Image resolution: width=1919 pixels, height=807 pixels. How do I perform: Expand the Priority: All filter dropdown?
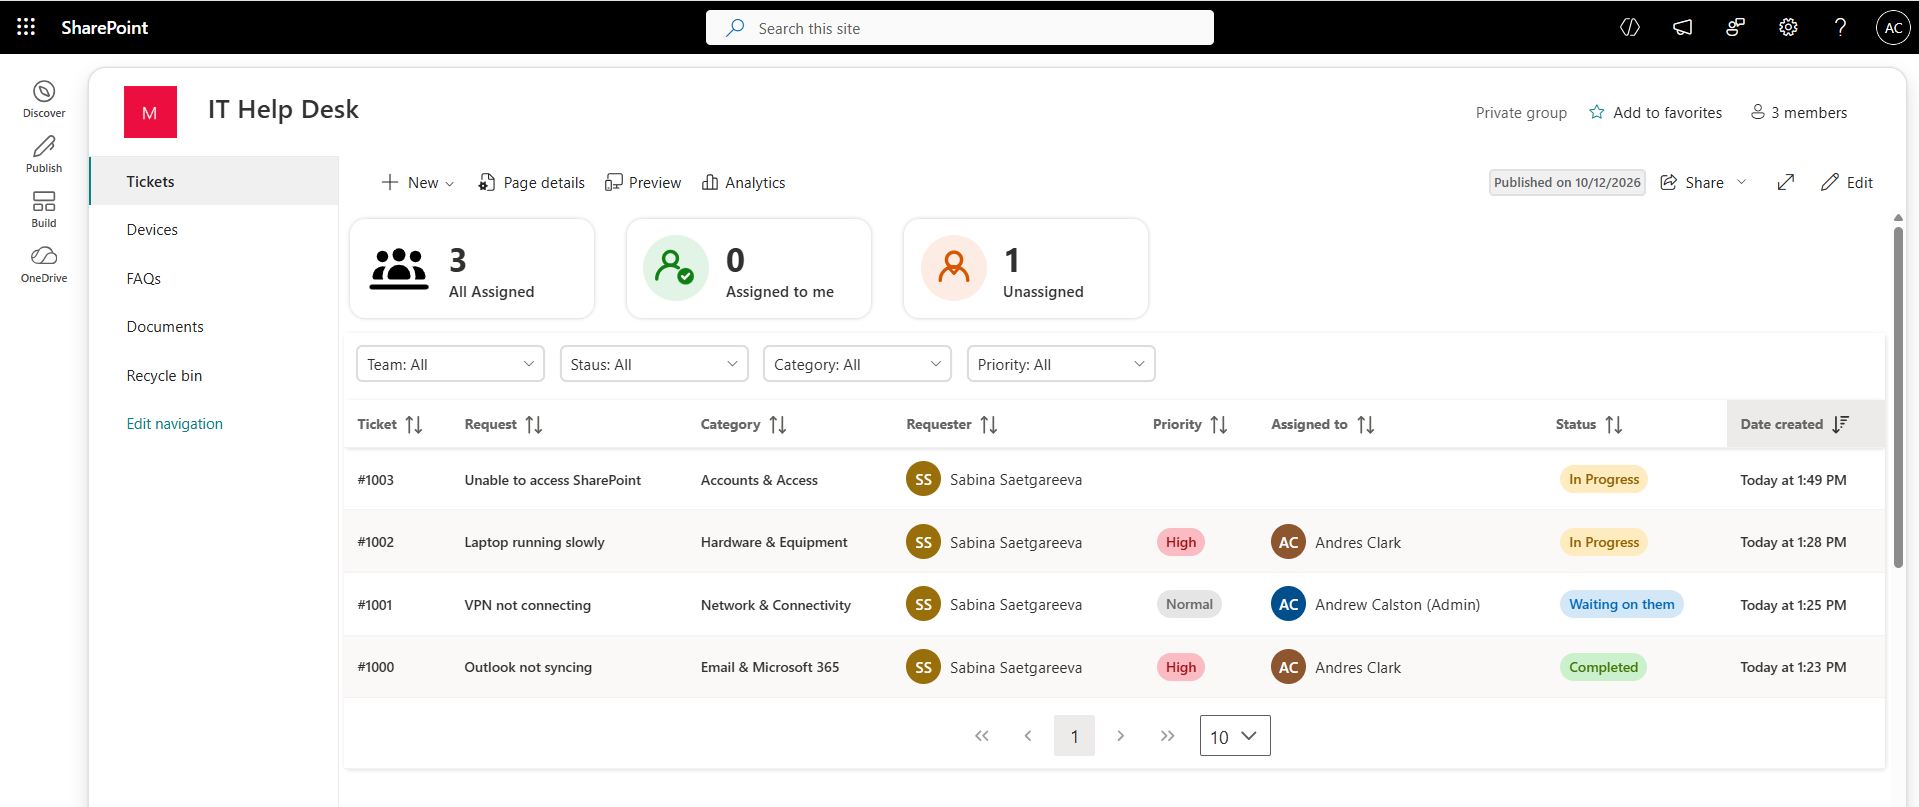tap(1061, 364)
